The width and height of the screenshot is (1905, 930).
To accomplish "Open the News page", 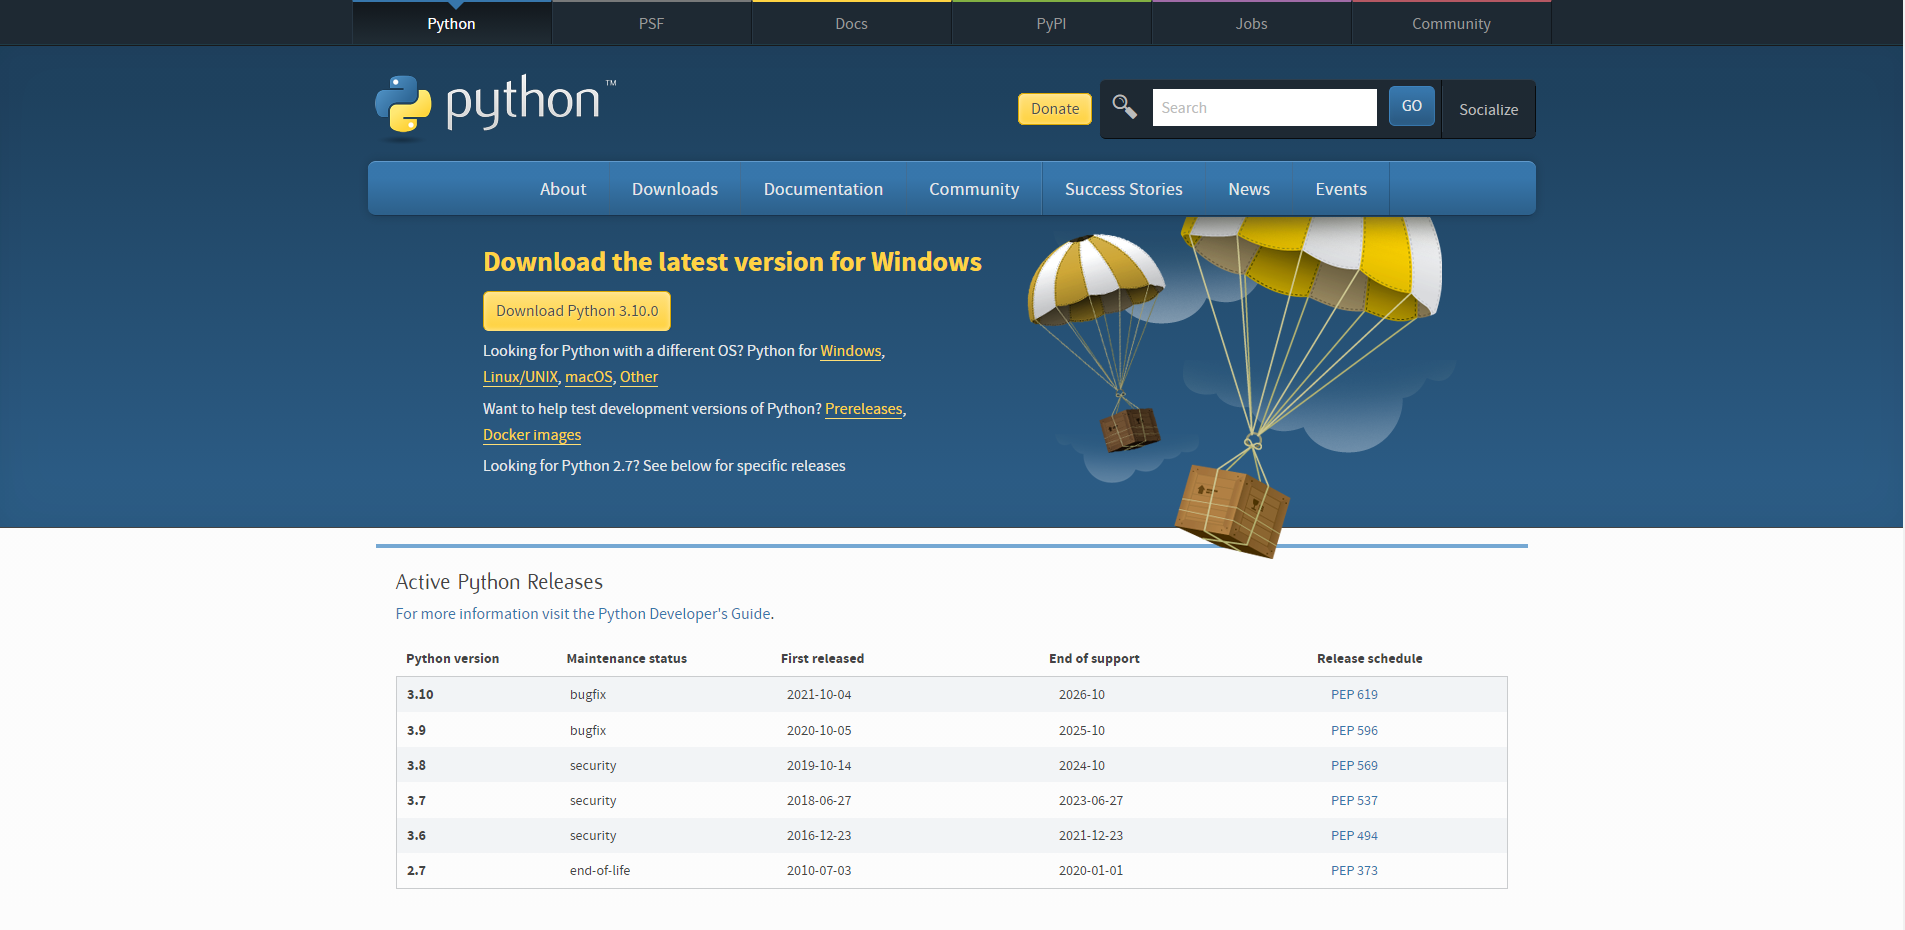I will click(x=1248, y=188).
